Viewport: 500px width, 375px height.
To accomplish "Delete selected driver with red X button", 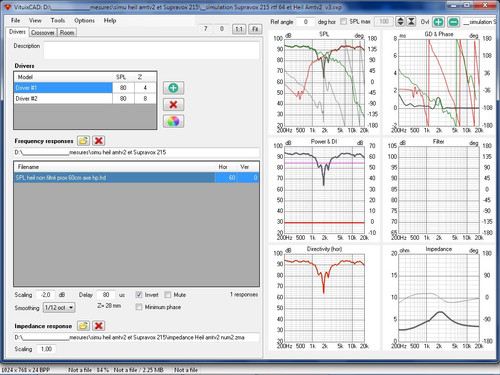I will tap(173, 105).
